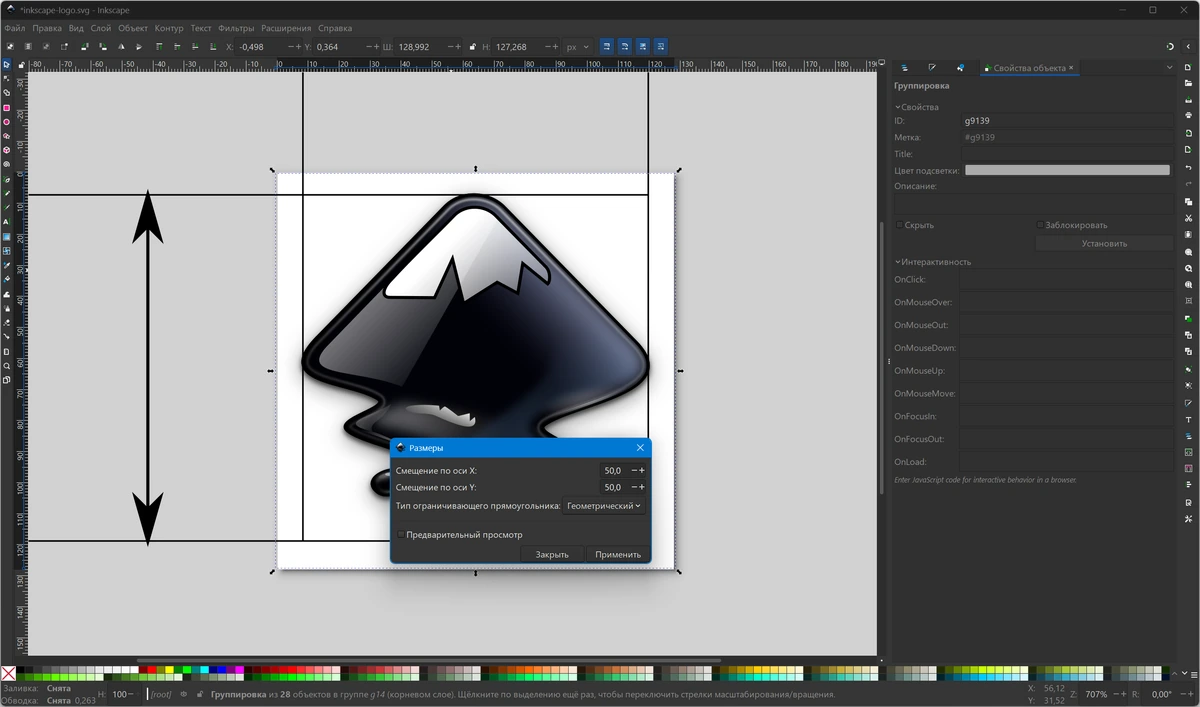Click the black swatch in palette
The image size is (1200, 707).
pyautogui.click(x=22, y=671)
